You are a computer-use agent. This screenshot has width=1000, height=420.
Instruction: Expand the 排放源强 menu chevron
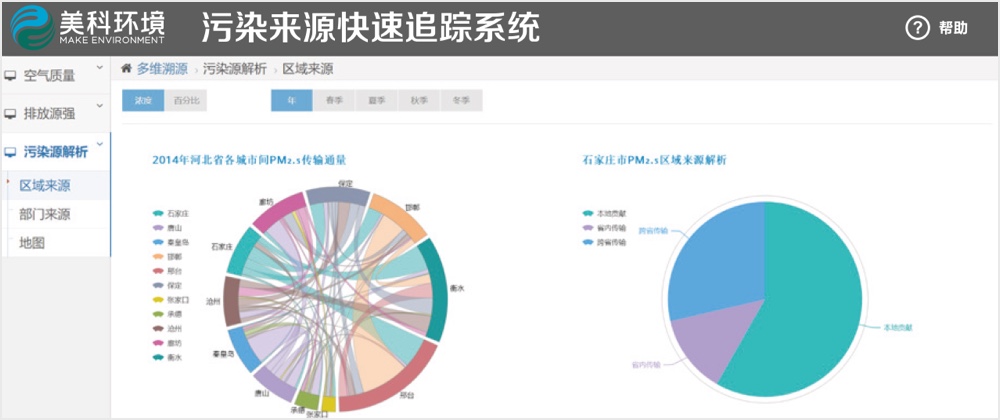(99, 108)
